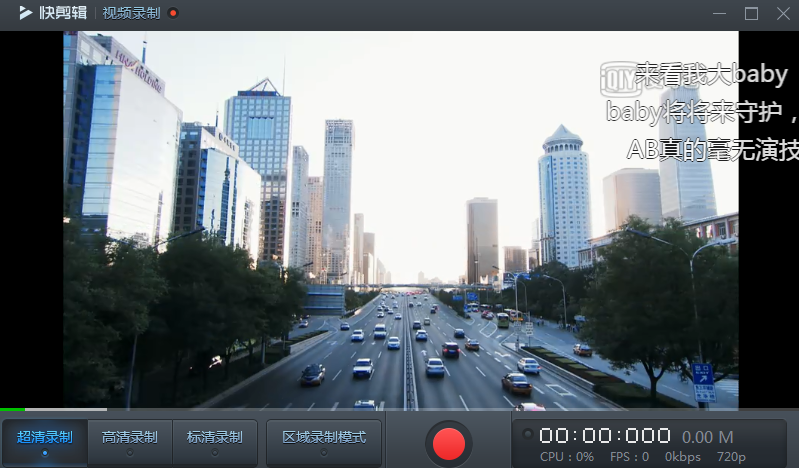Minimize the 快剪辑 recorder window

click(719, 13)
